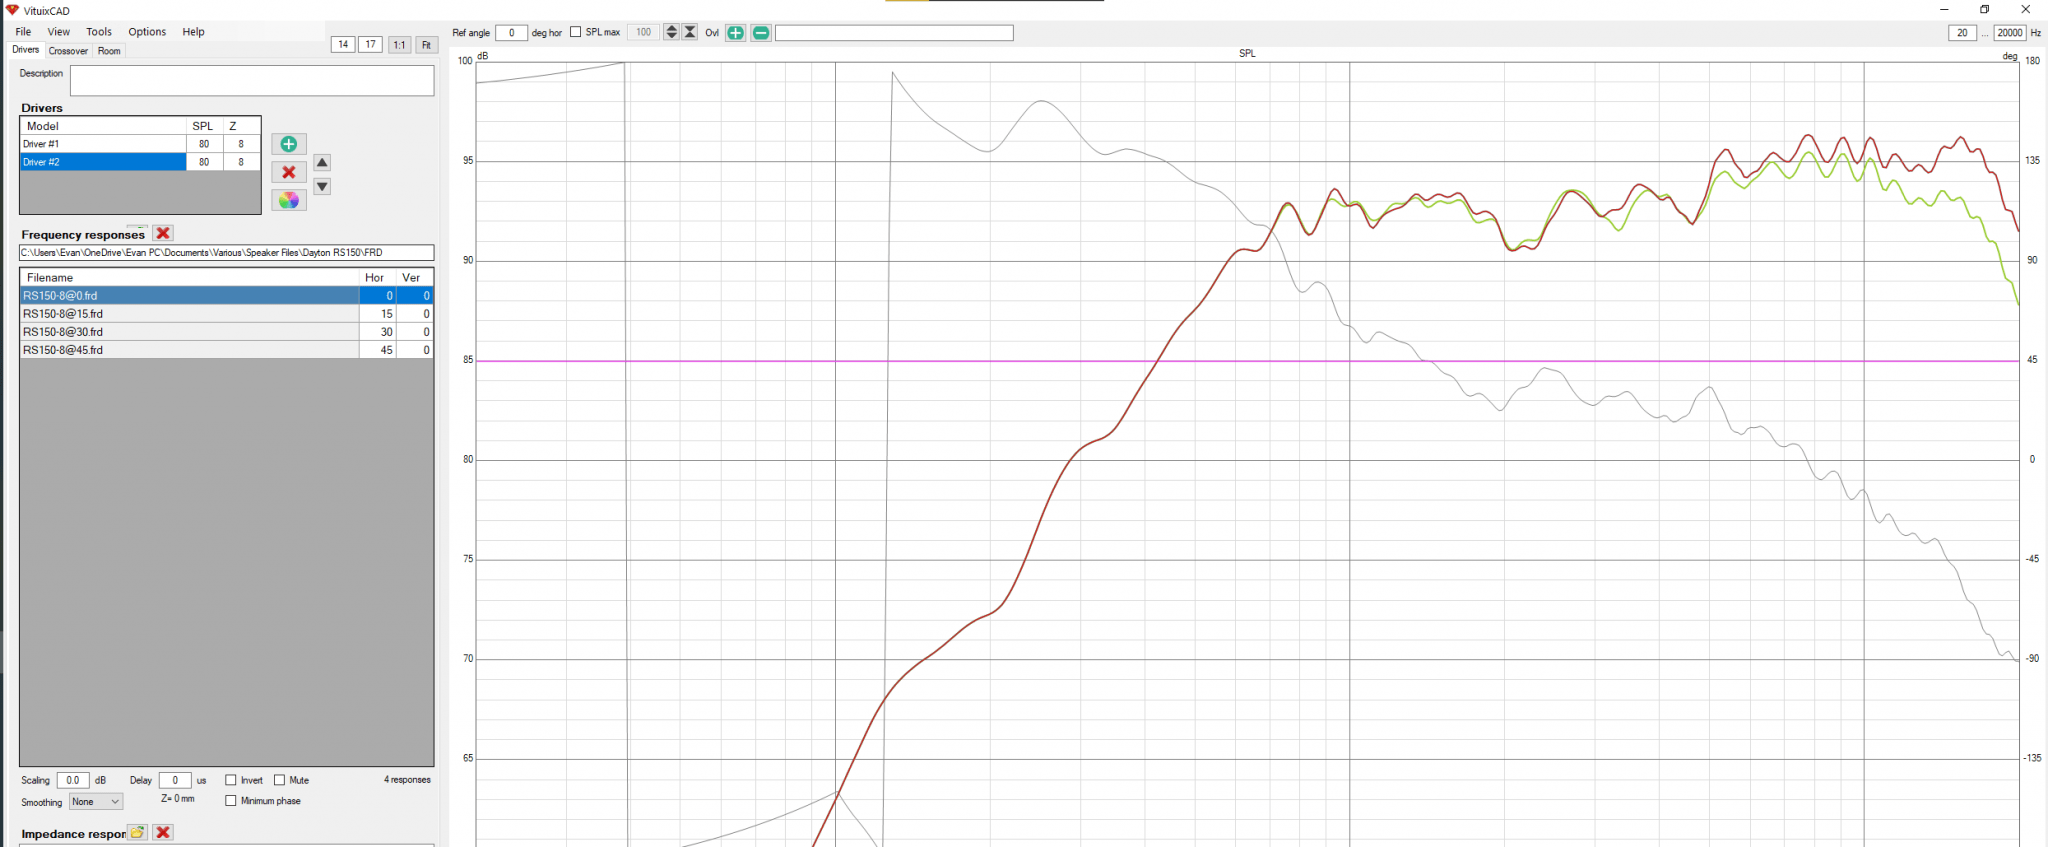Move driver up in the list
The image size is (2048, 847).
322,162
